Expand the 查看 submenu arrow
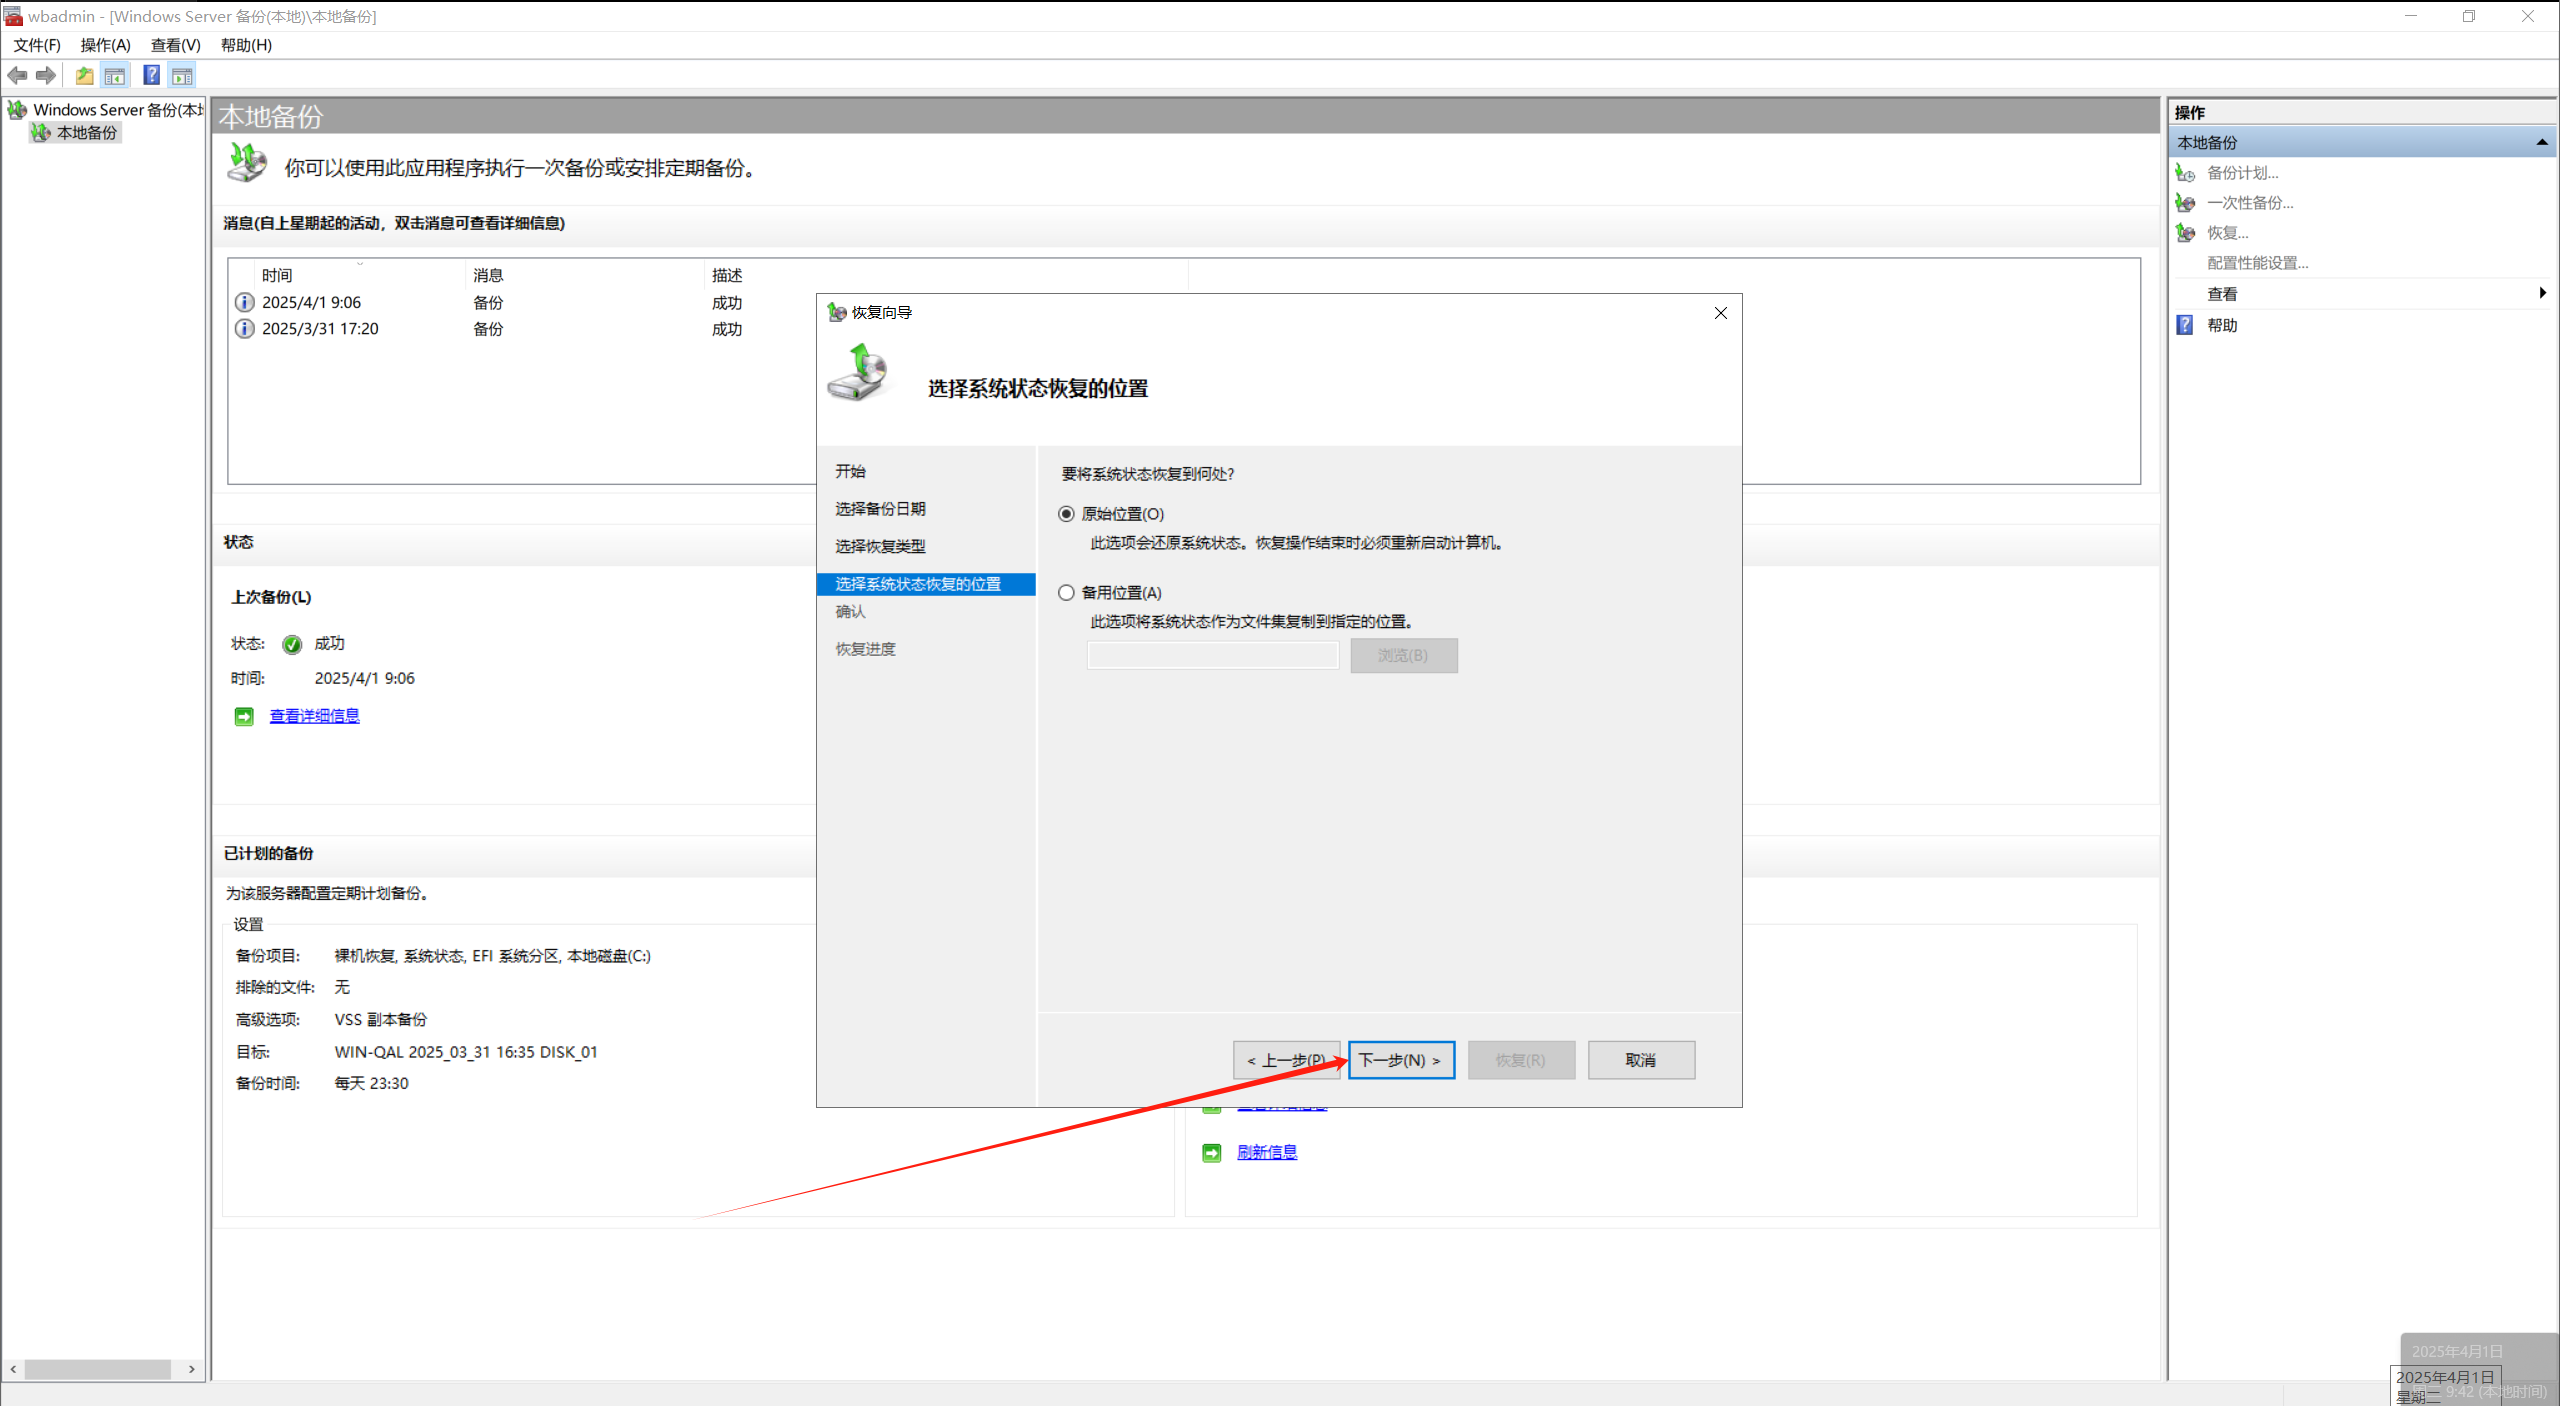2560x1406 pixels. (x=2541, y=293)
